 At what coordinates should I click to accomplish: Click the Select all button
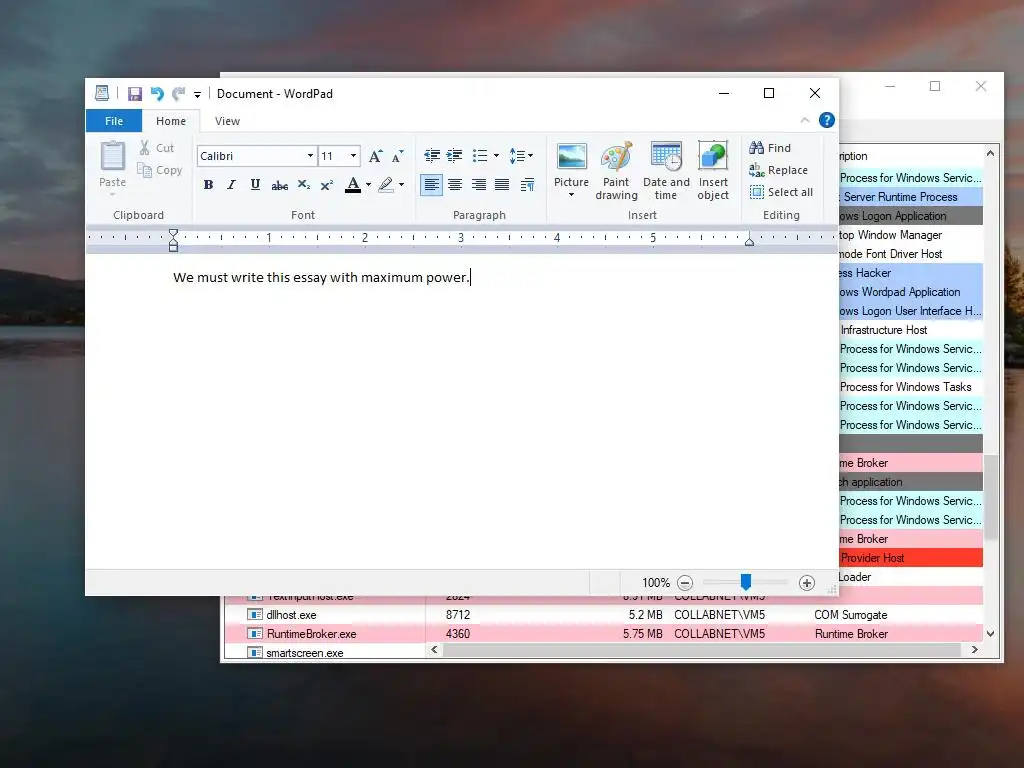pyautogui.click(x=782, y=192)
